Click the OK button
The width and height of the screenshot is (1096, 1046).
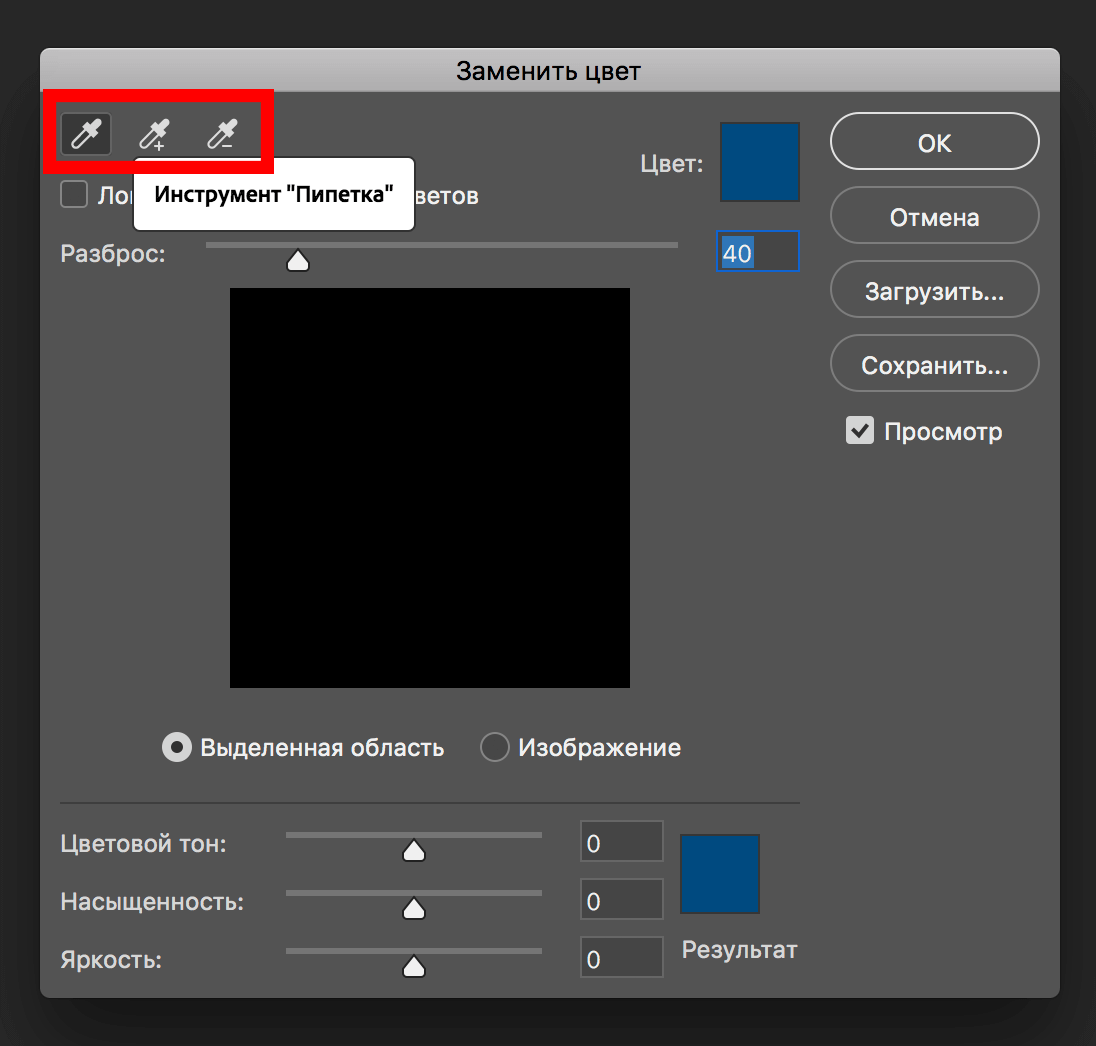934,142
